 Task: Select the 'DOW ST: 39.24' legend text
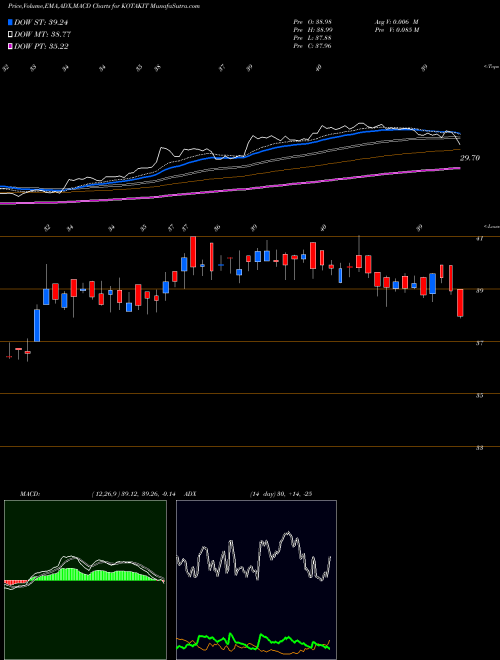41,23
